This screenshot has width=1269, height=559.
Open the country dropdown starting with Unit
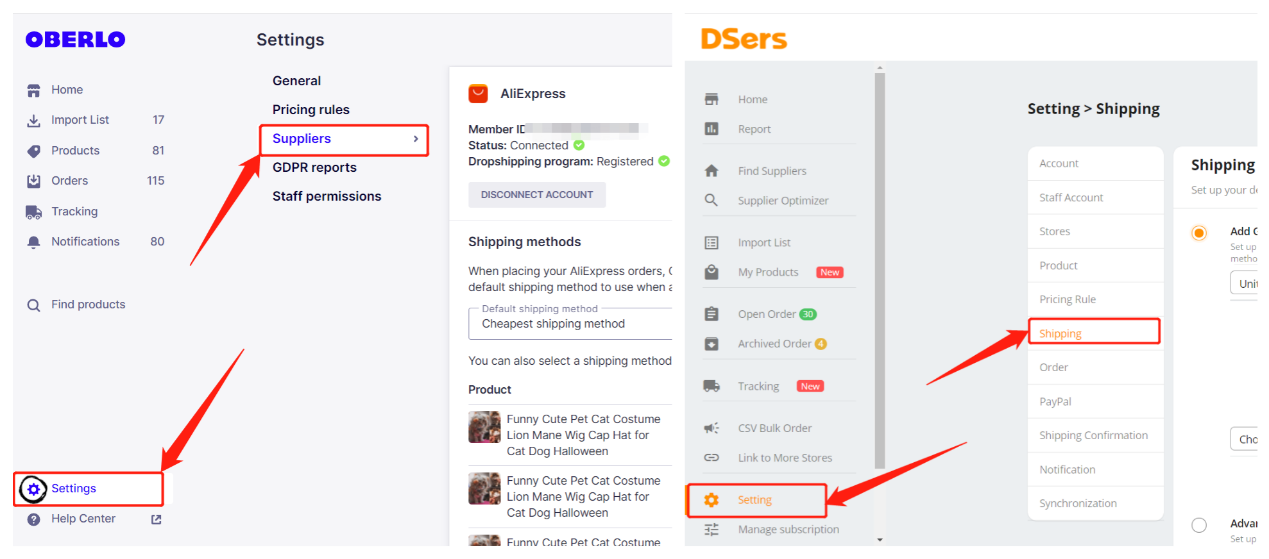(x=1243, y=284)
